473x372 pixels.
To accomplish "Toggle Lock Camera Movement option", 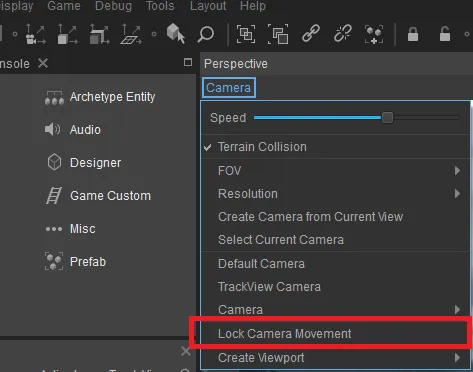I will 336,333.
